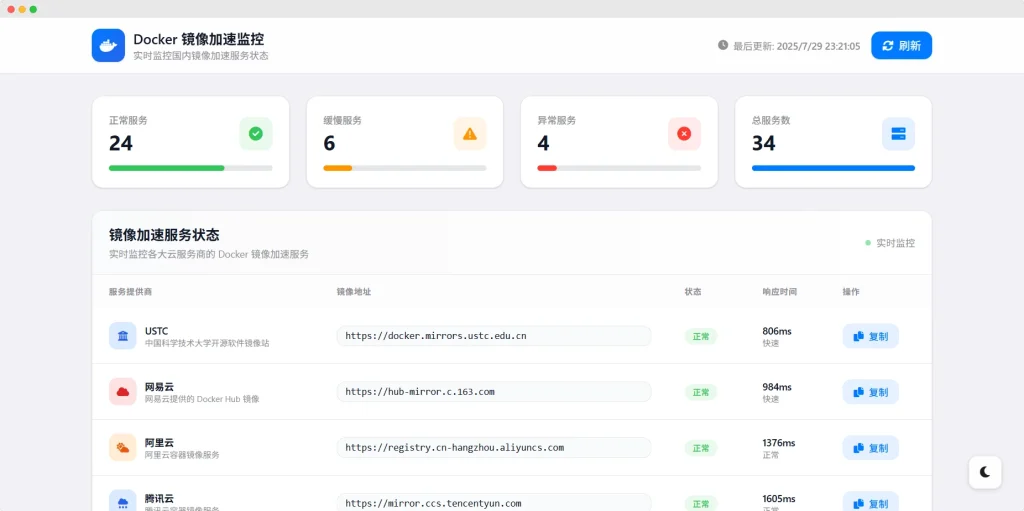Click the 刷新 refresh button

[x=901, y=45]
